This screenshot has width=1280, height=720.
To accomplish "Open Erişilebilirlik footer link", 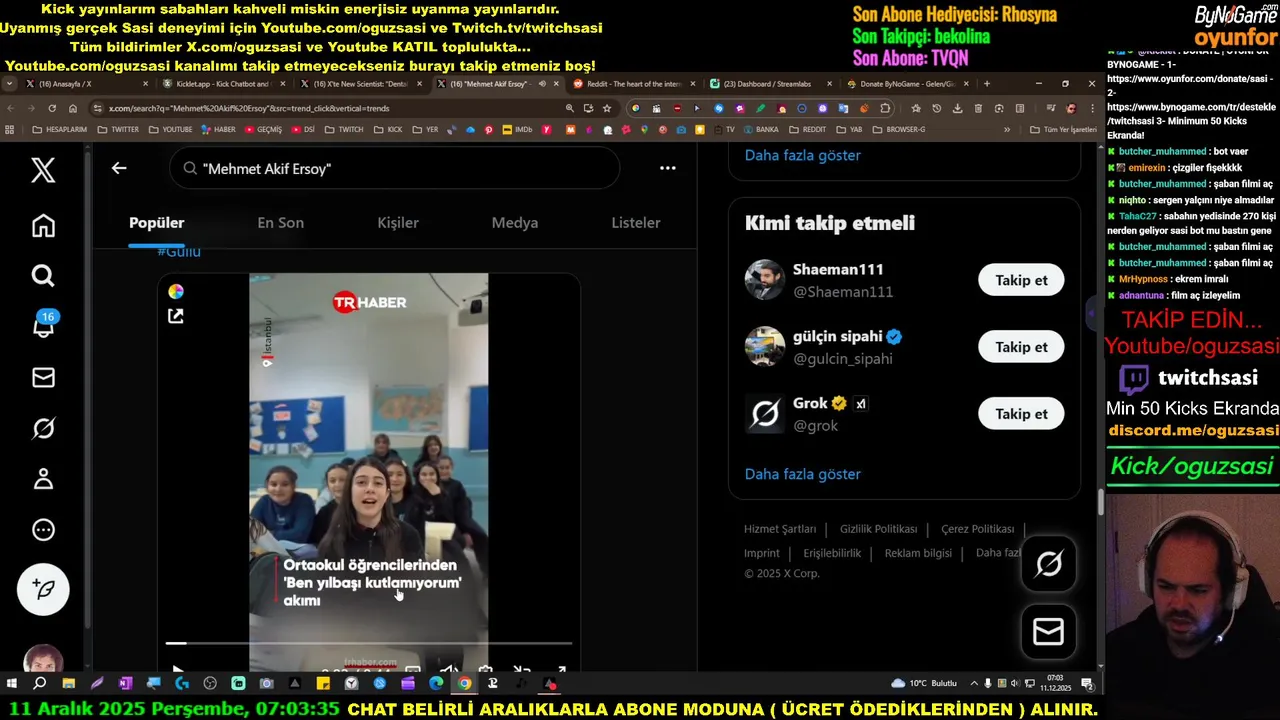I will point(832,553).
